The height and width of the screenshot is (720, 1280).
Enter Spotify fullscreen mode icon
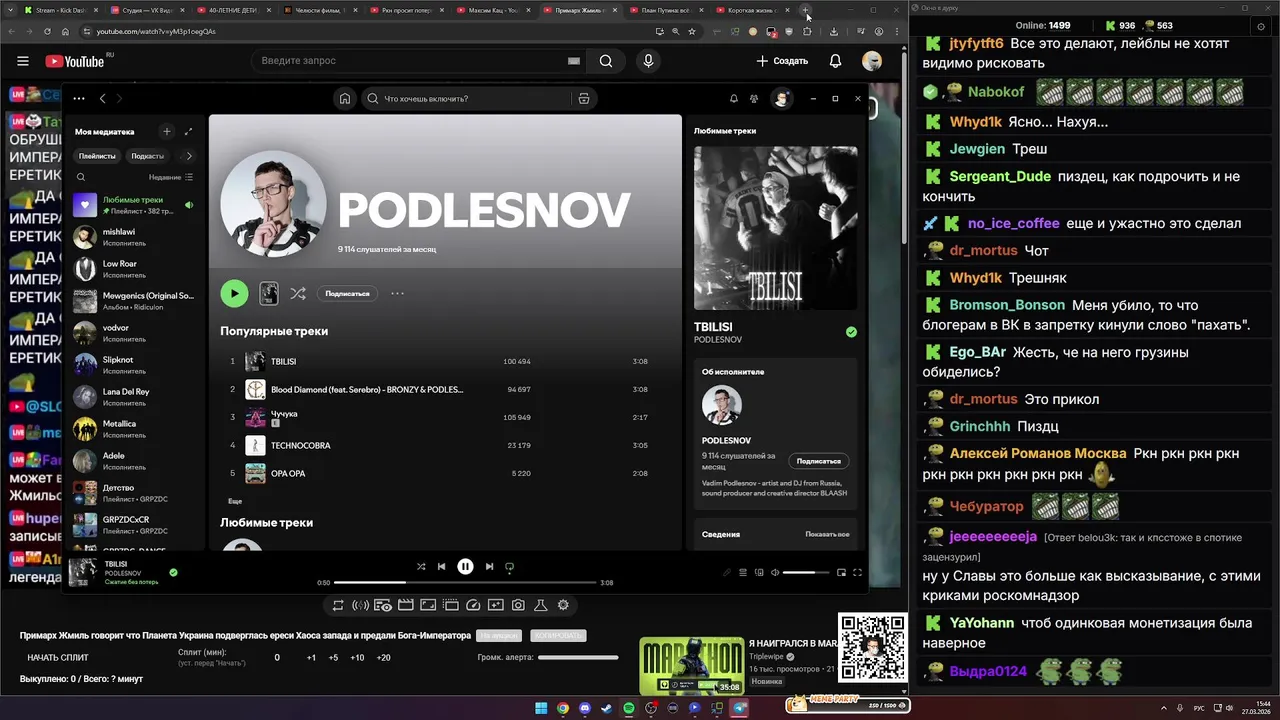pyautogui.click(x=857, y=573)
